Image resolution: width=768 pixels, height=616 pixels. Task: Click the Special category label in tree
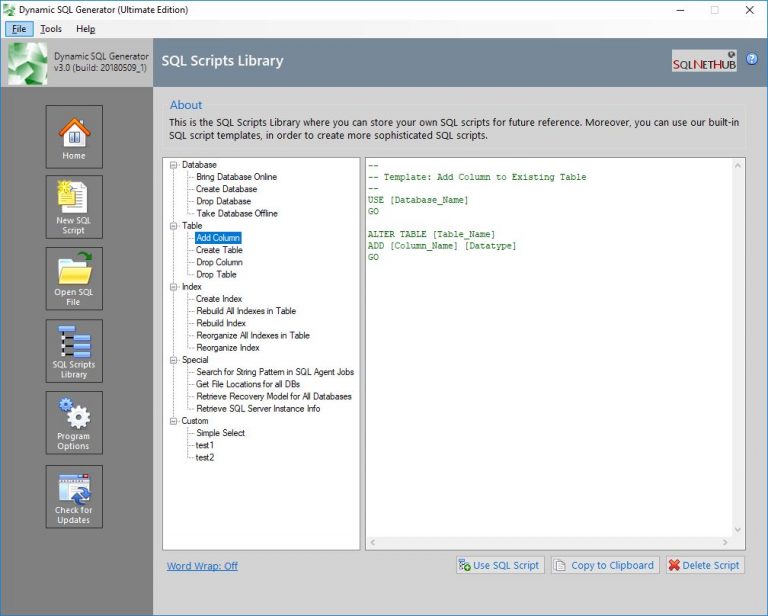point(195,360)
